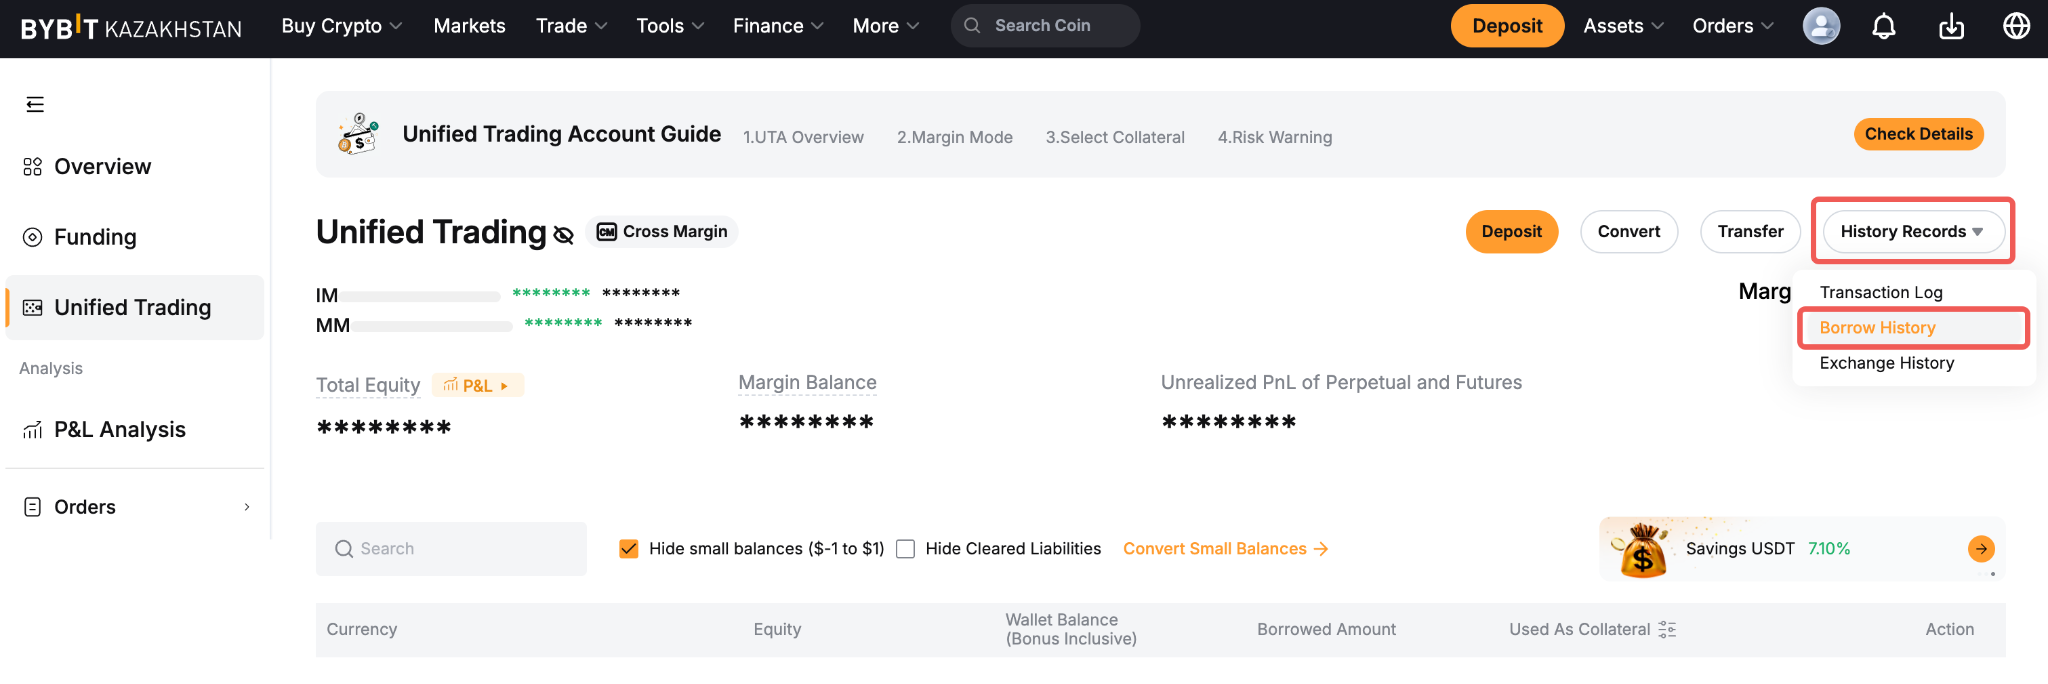Click Check Details button
2048x684 pixels.
click(1919, 134)
